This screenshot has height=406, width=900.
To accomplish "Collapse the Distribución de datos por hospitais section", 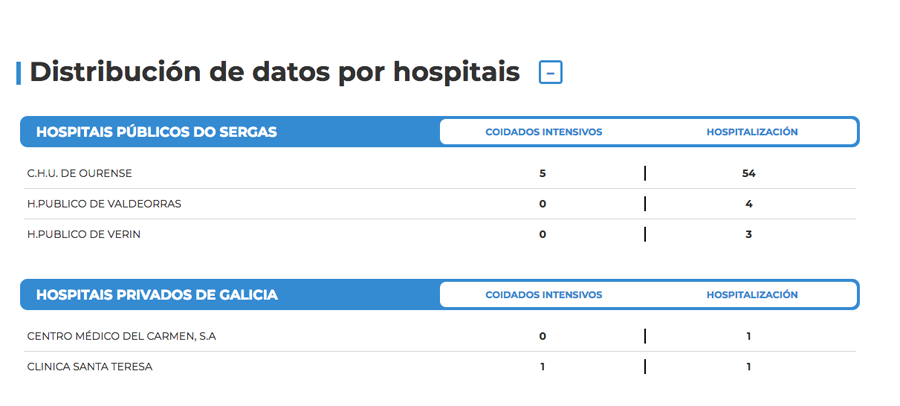I will (550, 73).
